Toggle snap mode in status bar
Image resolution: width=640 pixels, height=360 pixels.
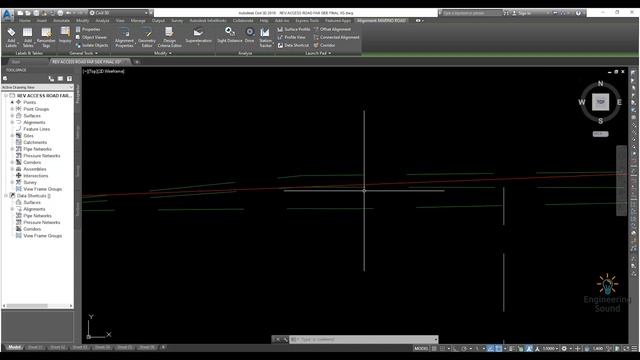click(x=442, y=349)
